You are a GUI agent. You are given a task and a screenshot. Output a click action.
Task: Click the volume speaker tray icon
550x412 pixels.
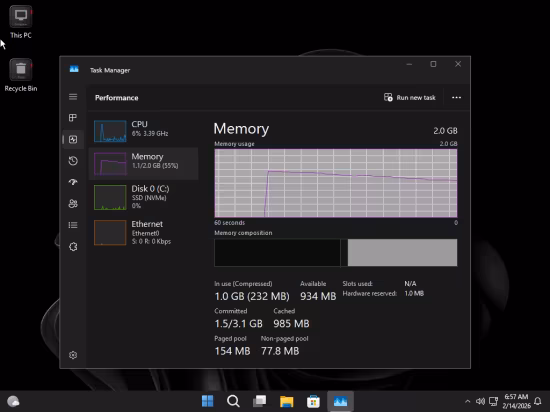pyautogui.click(x=480, y=401)
